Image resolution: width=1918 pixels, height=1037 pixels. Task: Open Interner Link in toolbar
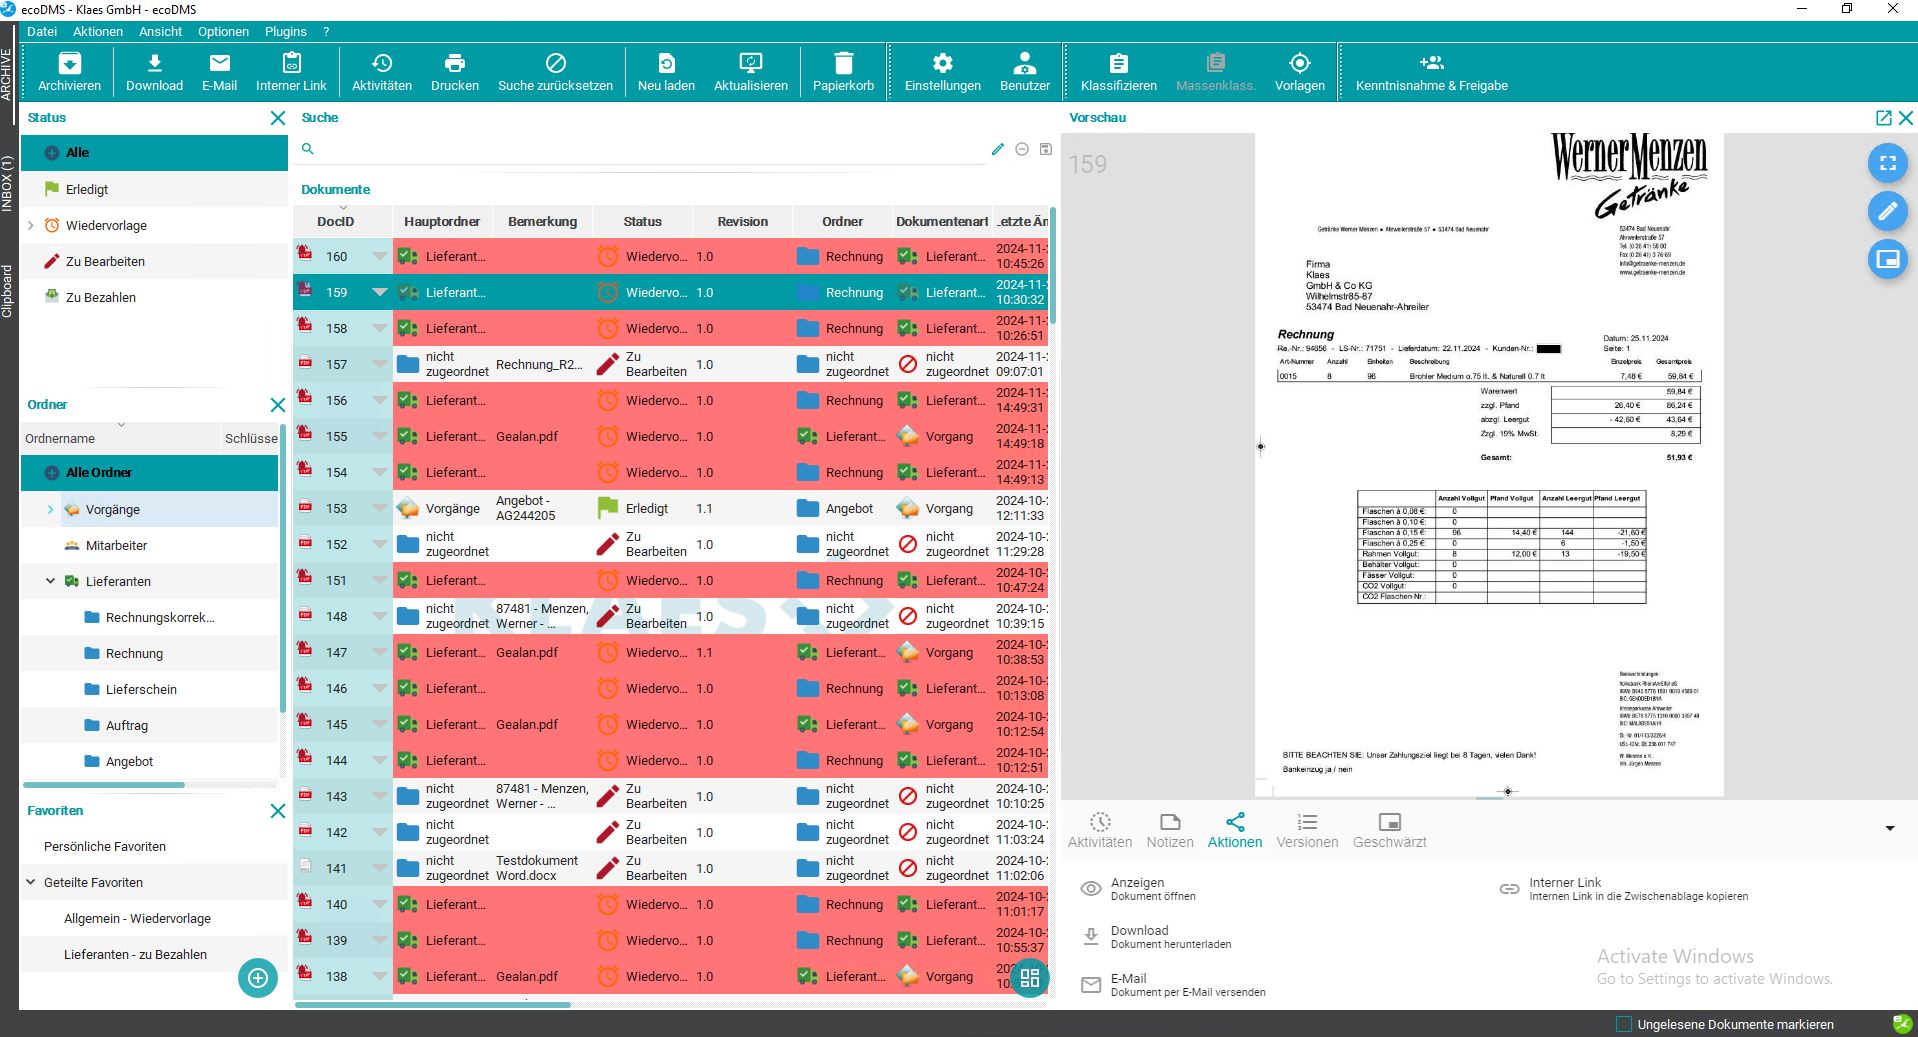tap(291, 65)
